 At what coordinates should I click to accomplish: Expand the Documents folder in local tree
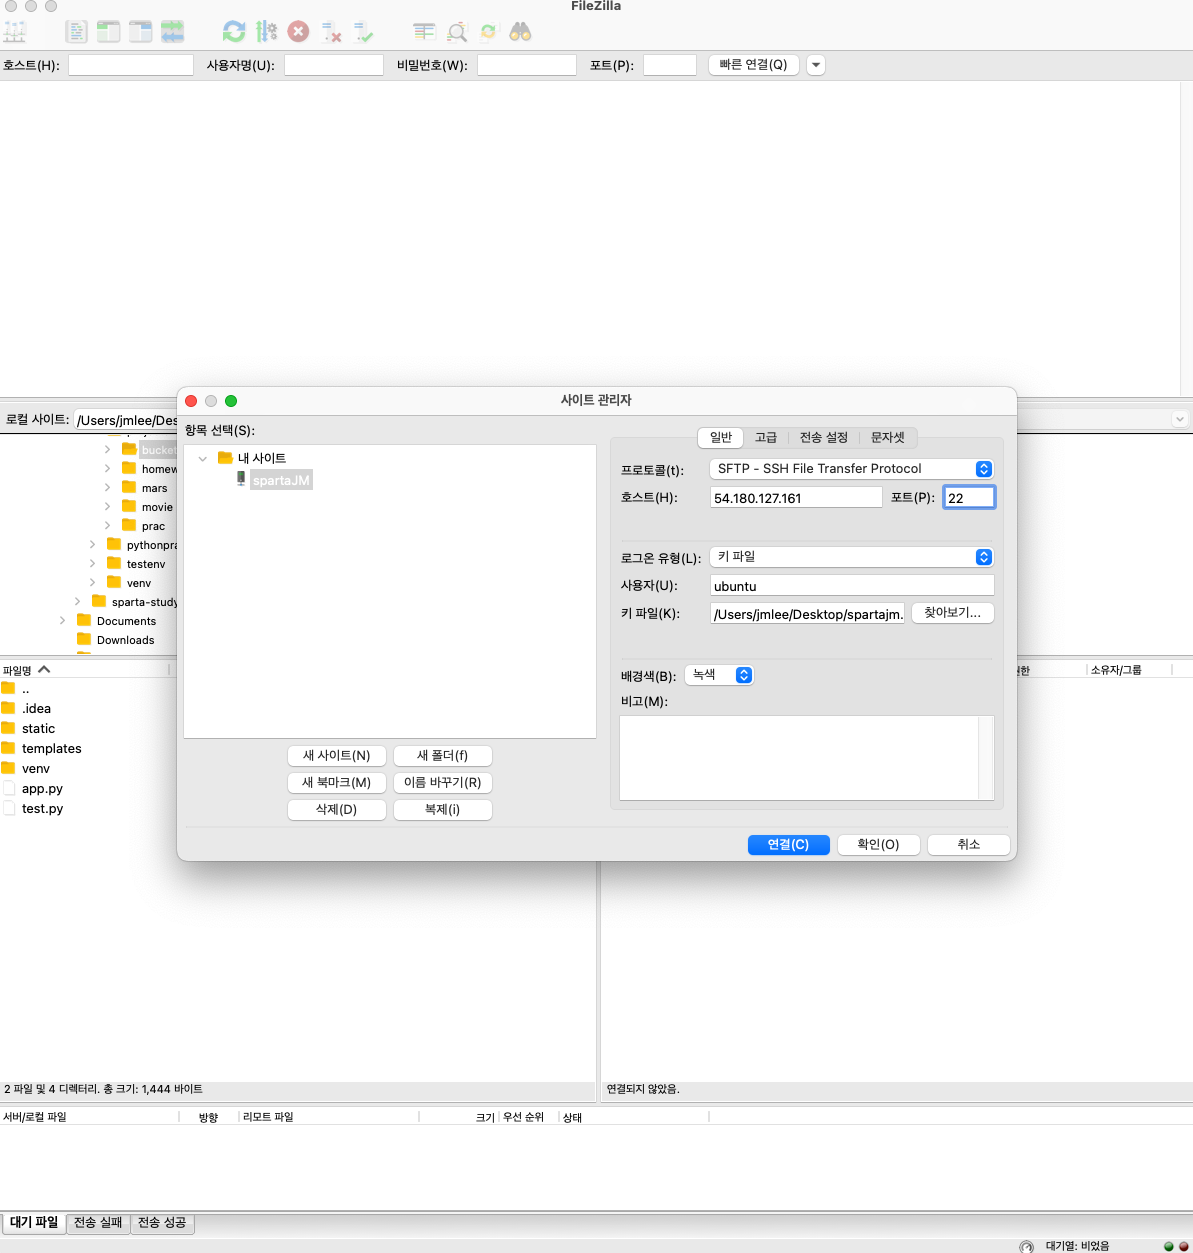[63, 621]
